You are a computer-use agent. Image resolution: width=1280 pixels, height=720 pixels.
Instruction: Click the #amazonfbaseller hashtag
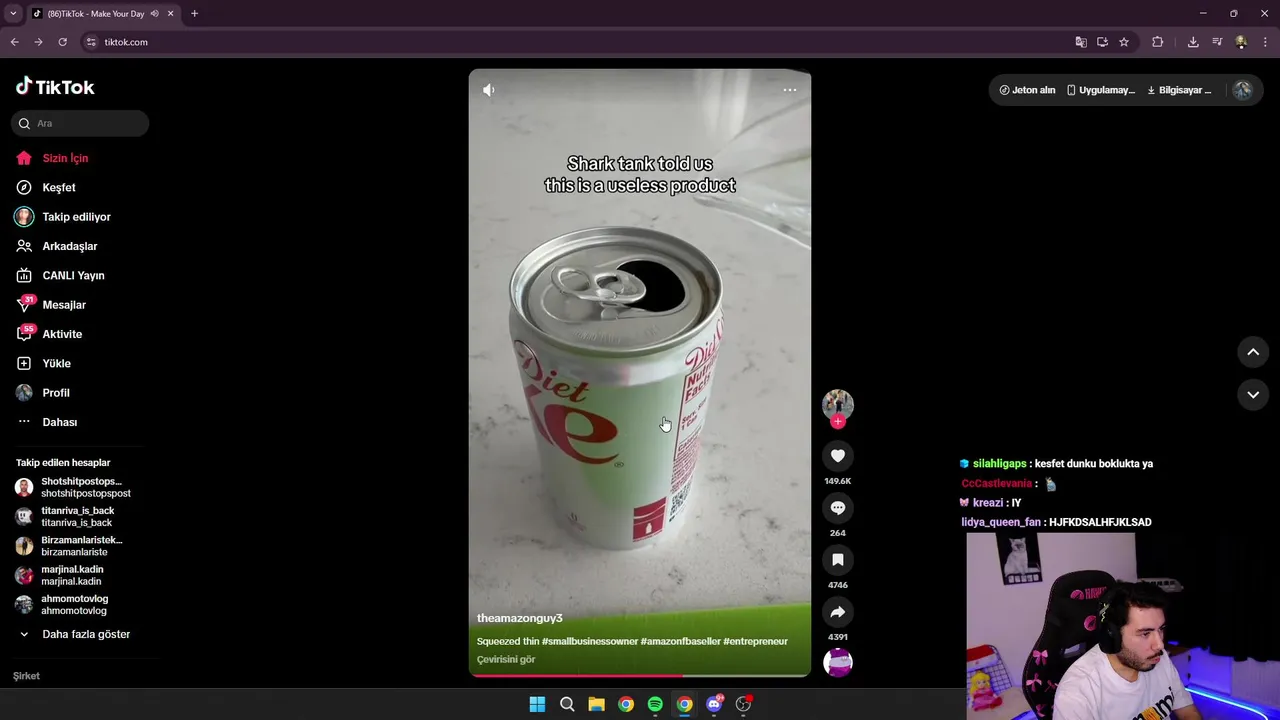(x=680, y=641)
